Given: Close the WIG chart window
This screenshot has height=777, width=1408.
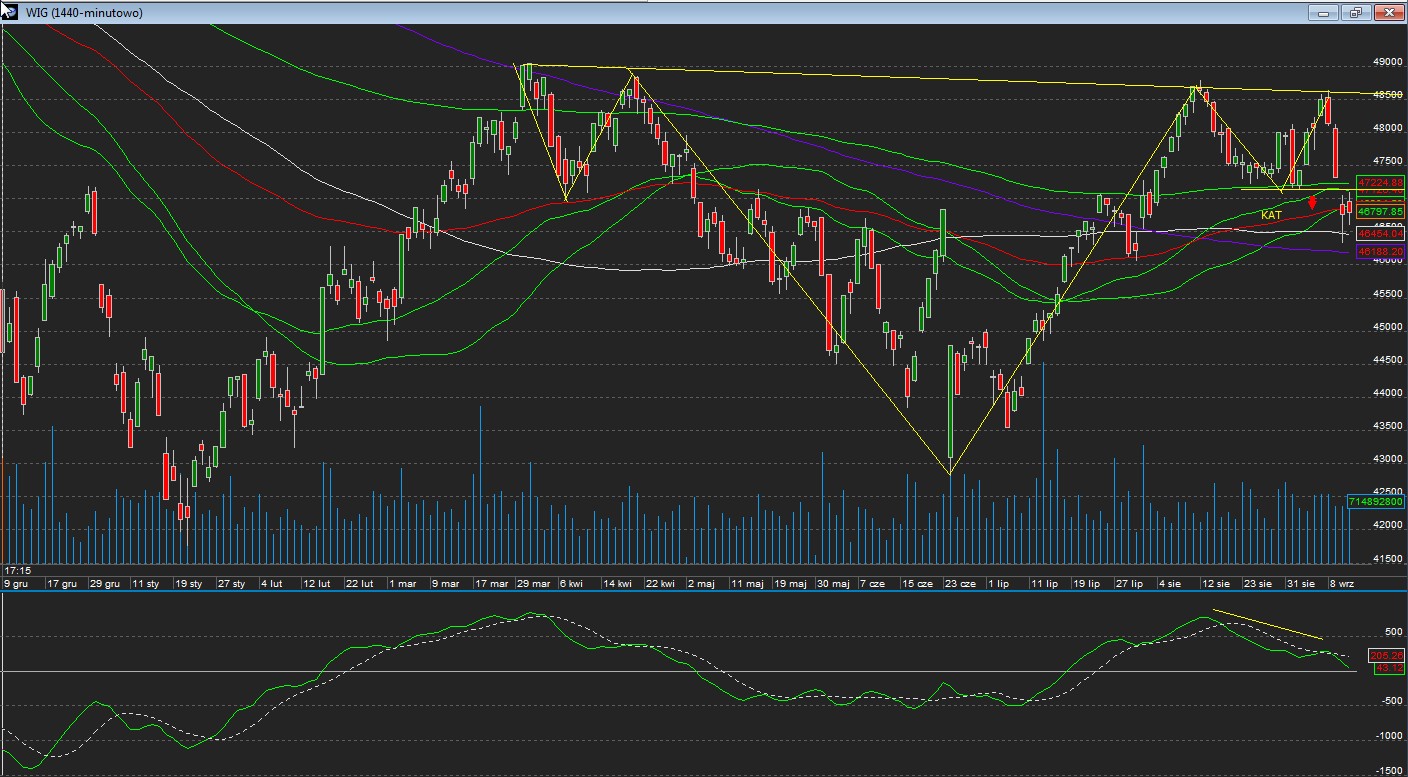Looking at the screenshot, I should (1389, 12).
